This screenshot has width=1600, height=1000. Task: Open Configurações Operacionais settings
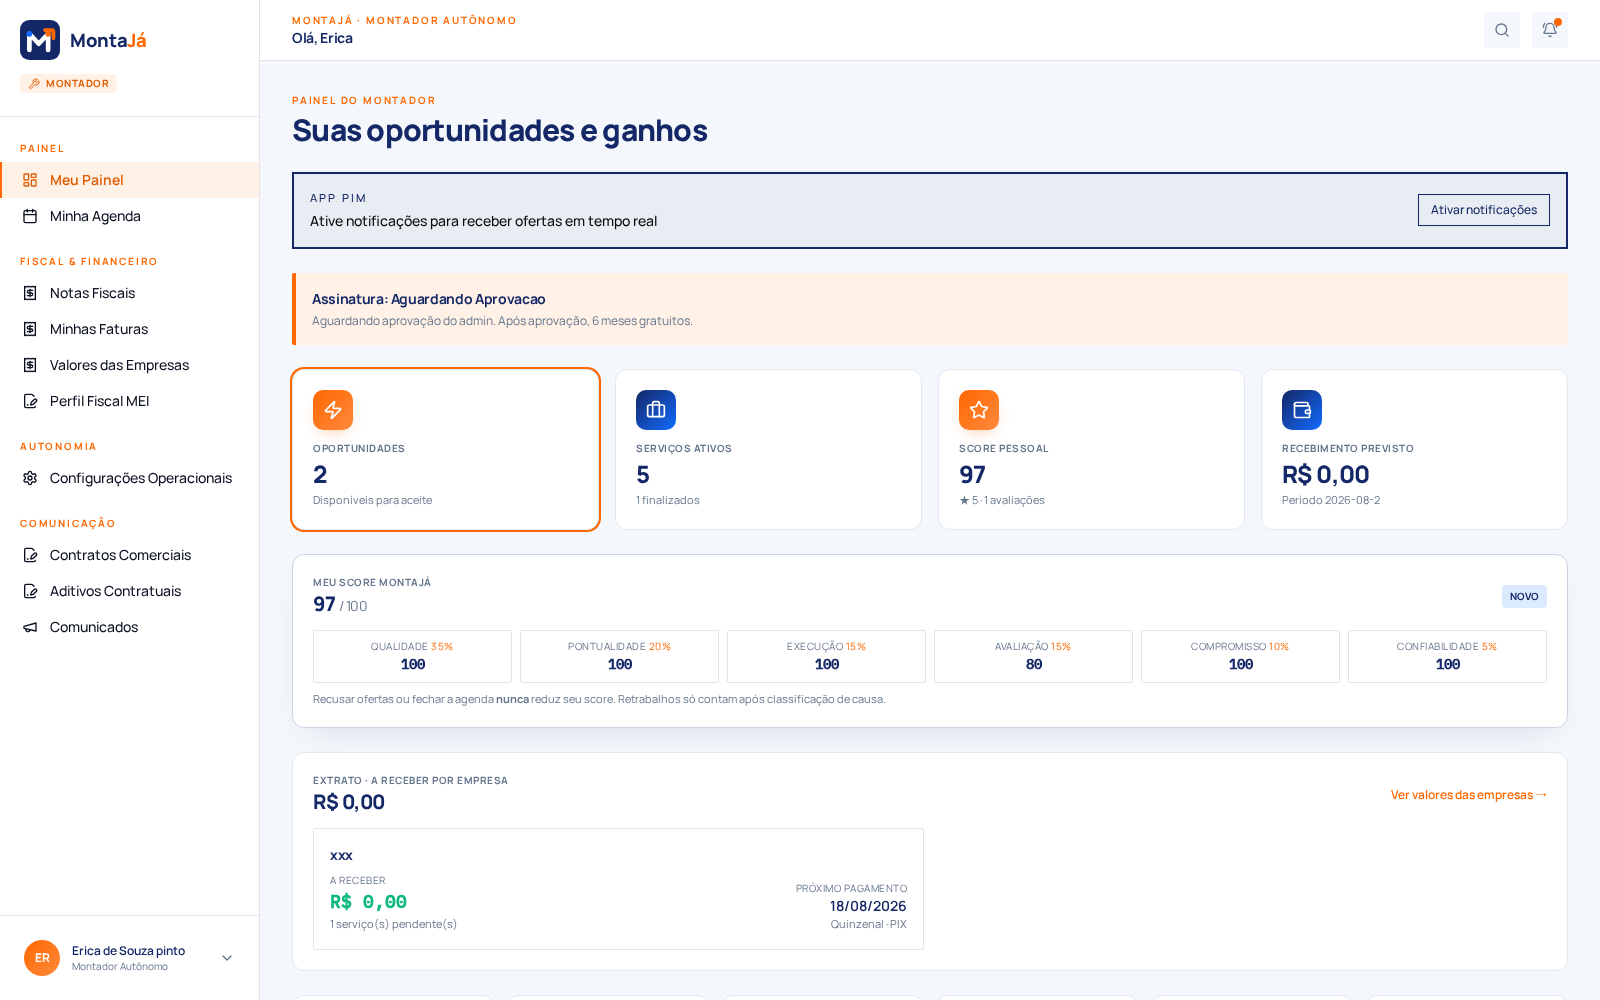click(x=130, y=478)
